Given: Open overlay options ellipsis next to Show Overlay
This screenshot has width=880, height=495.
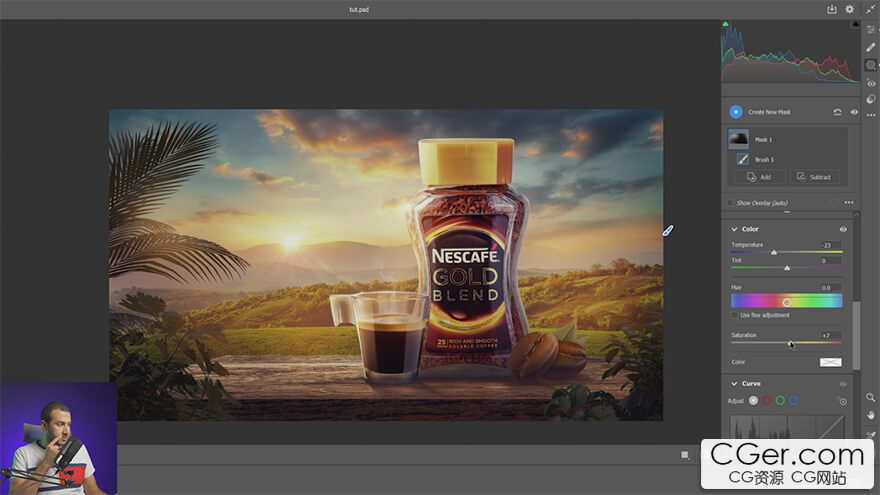Looking at the screenshot, I should [849, 203].
